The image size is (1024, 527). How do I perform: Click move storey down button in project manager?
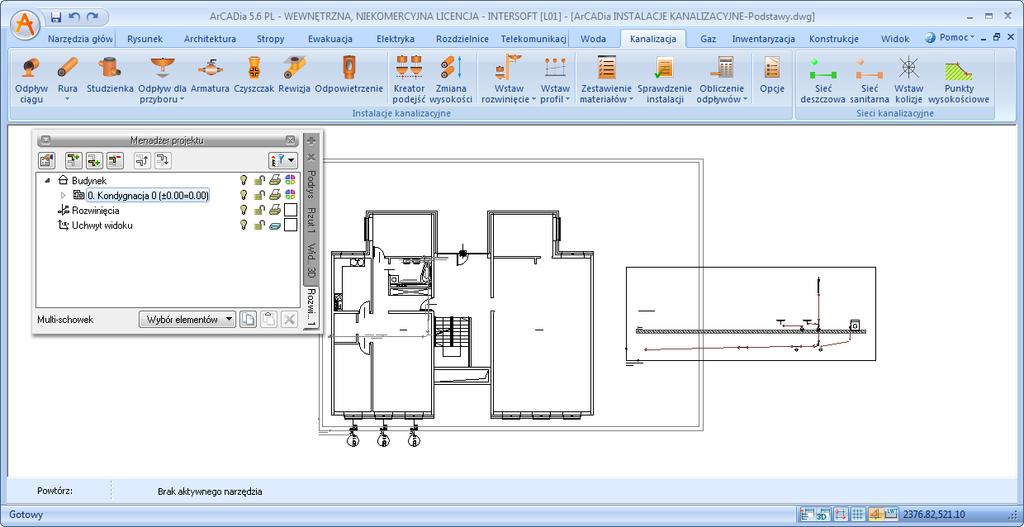(163, 159)
